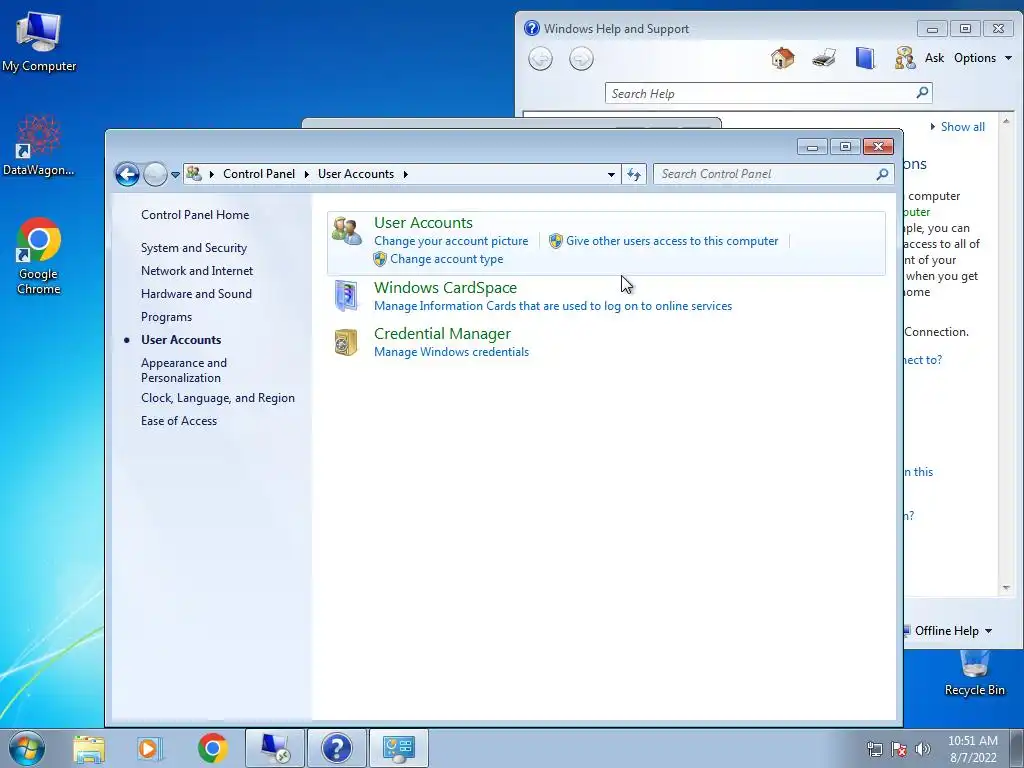Screen dimensions: 1024x768
Task: Click the Control Panel forward arrow
Action: pos(155,174)
